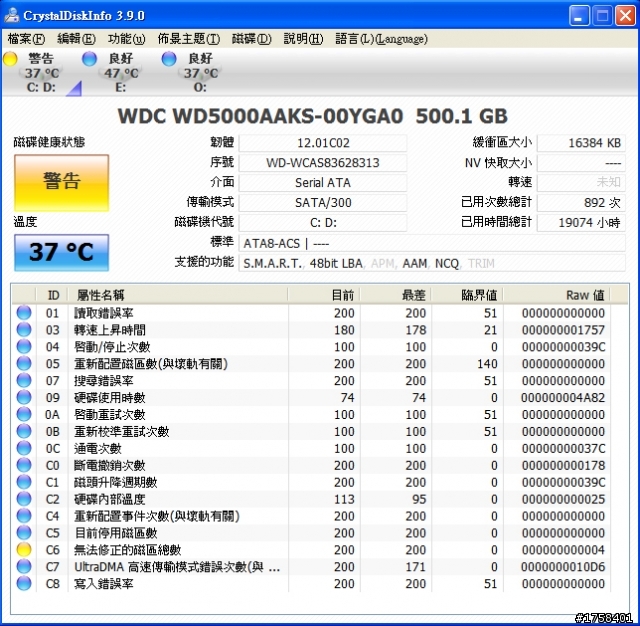
Task: Click the yellow warning orb for C: D:
Action: click(10, 59)
